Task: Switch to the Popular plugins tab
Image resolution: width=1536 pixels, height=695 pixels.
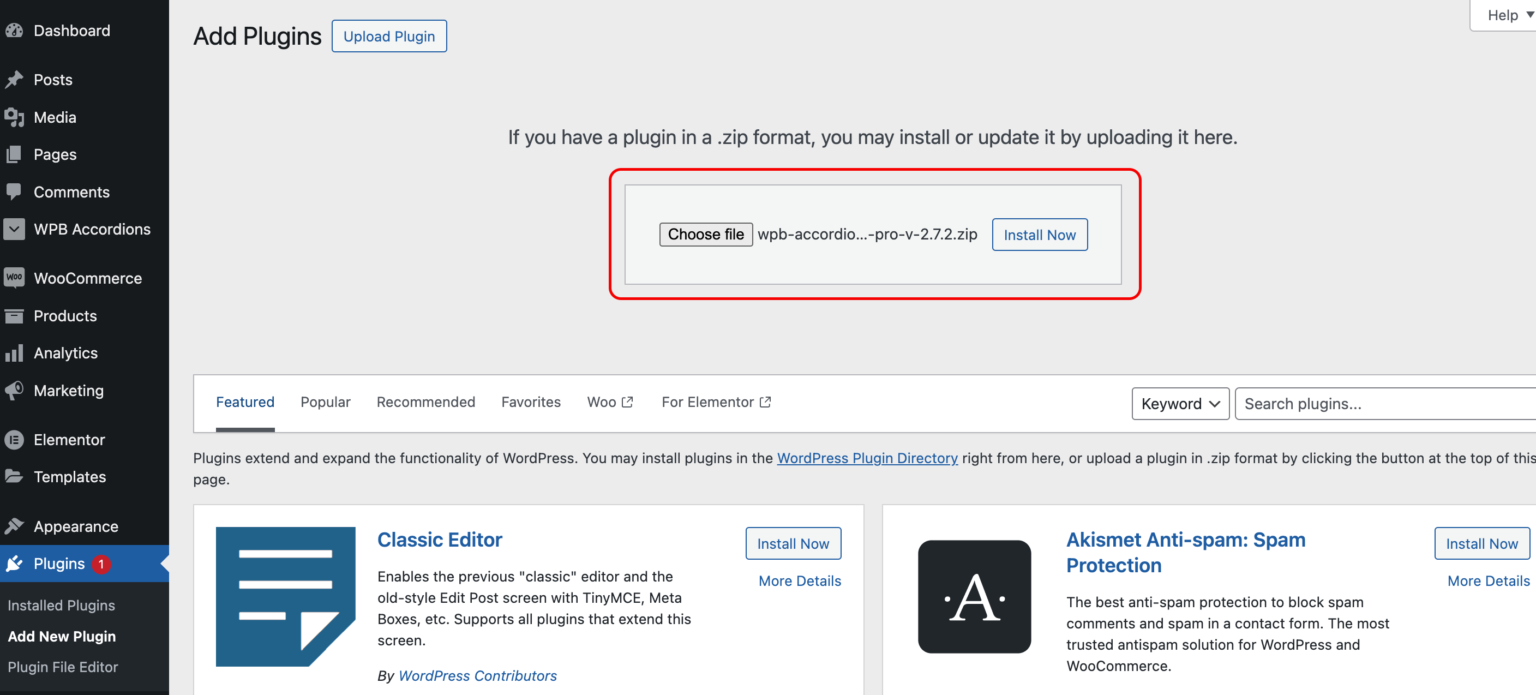Action: [325, 402]
